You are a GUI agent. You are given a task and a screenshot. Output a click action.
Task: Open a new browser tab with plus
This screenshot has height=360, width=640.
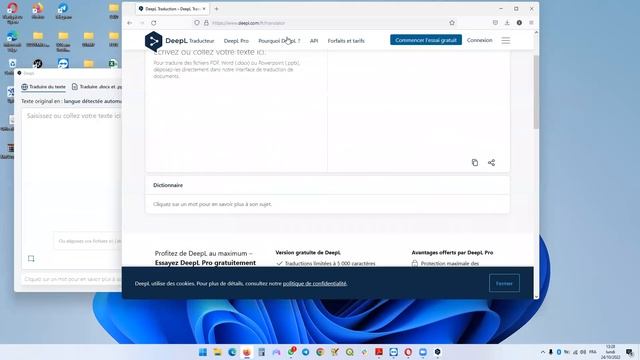[216, 9]
